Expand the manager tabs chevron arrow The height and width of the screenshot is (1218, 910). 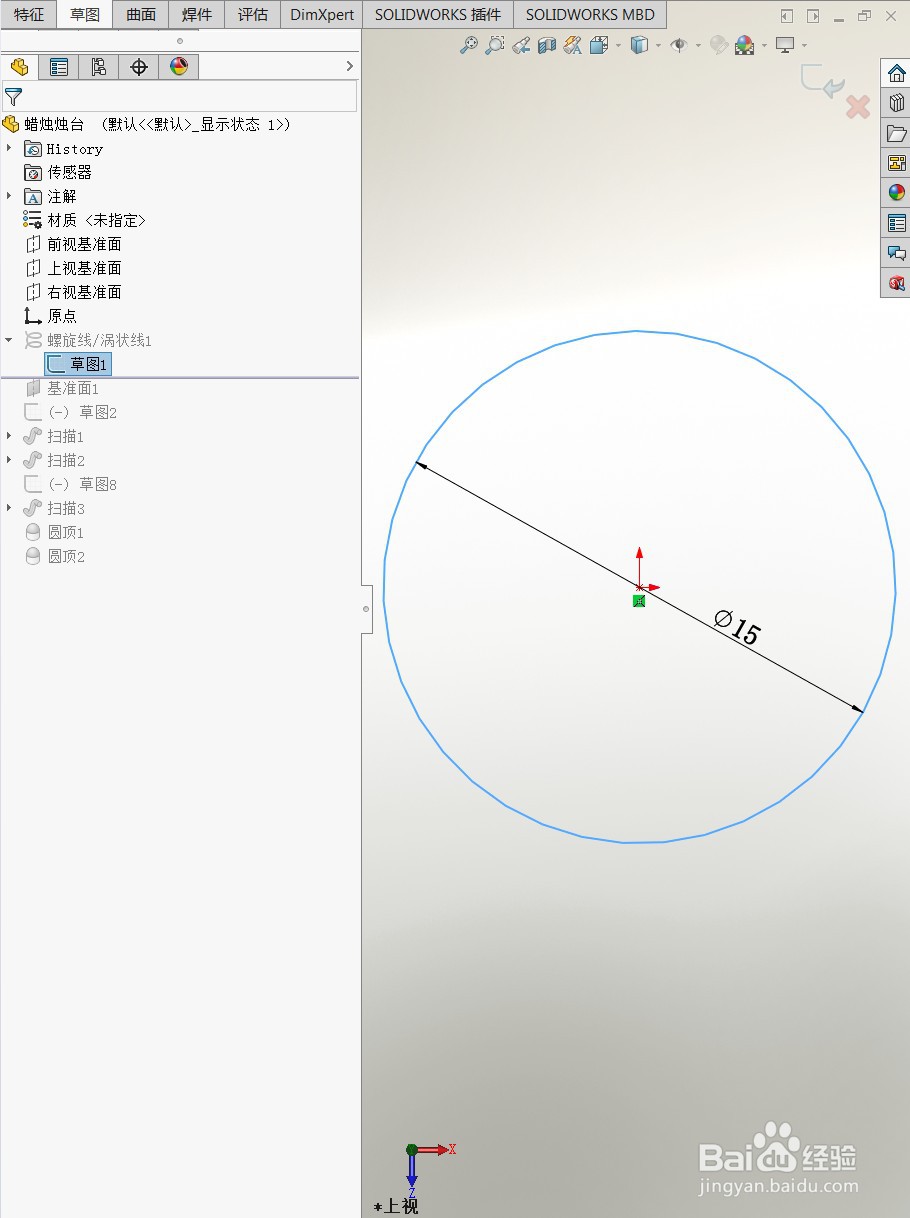[349, 66]
